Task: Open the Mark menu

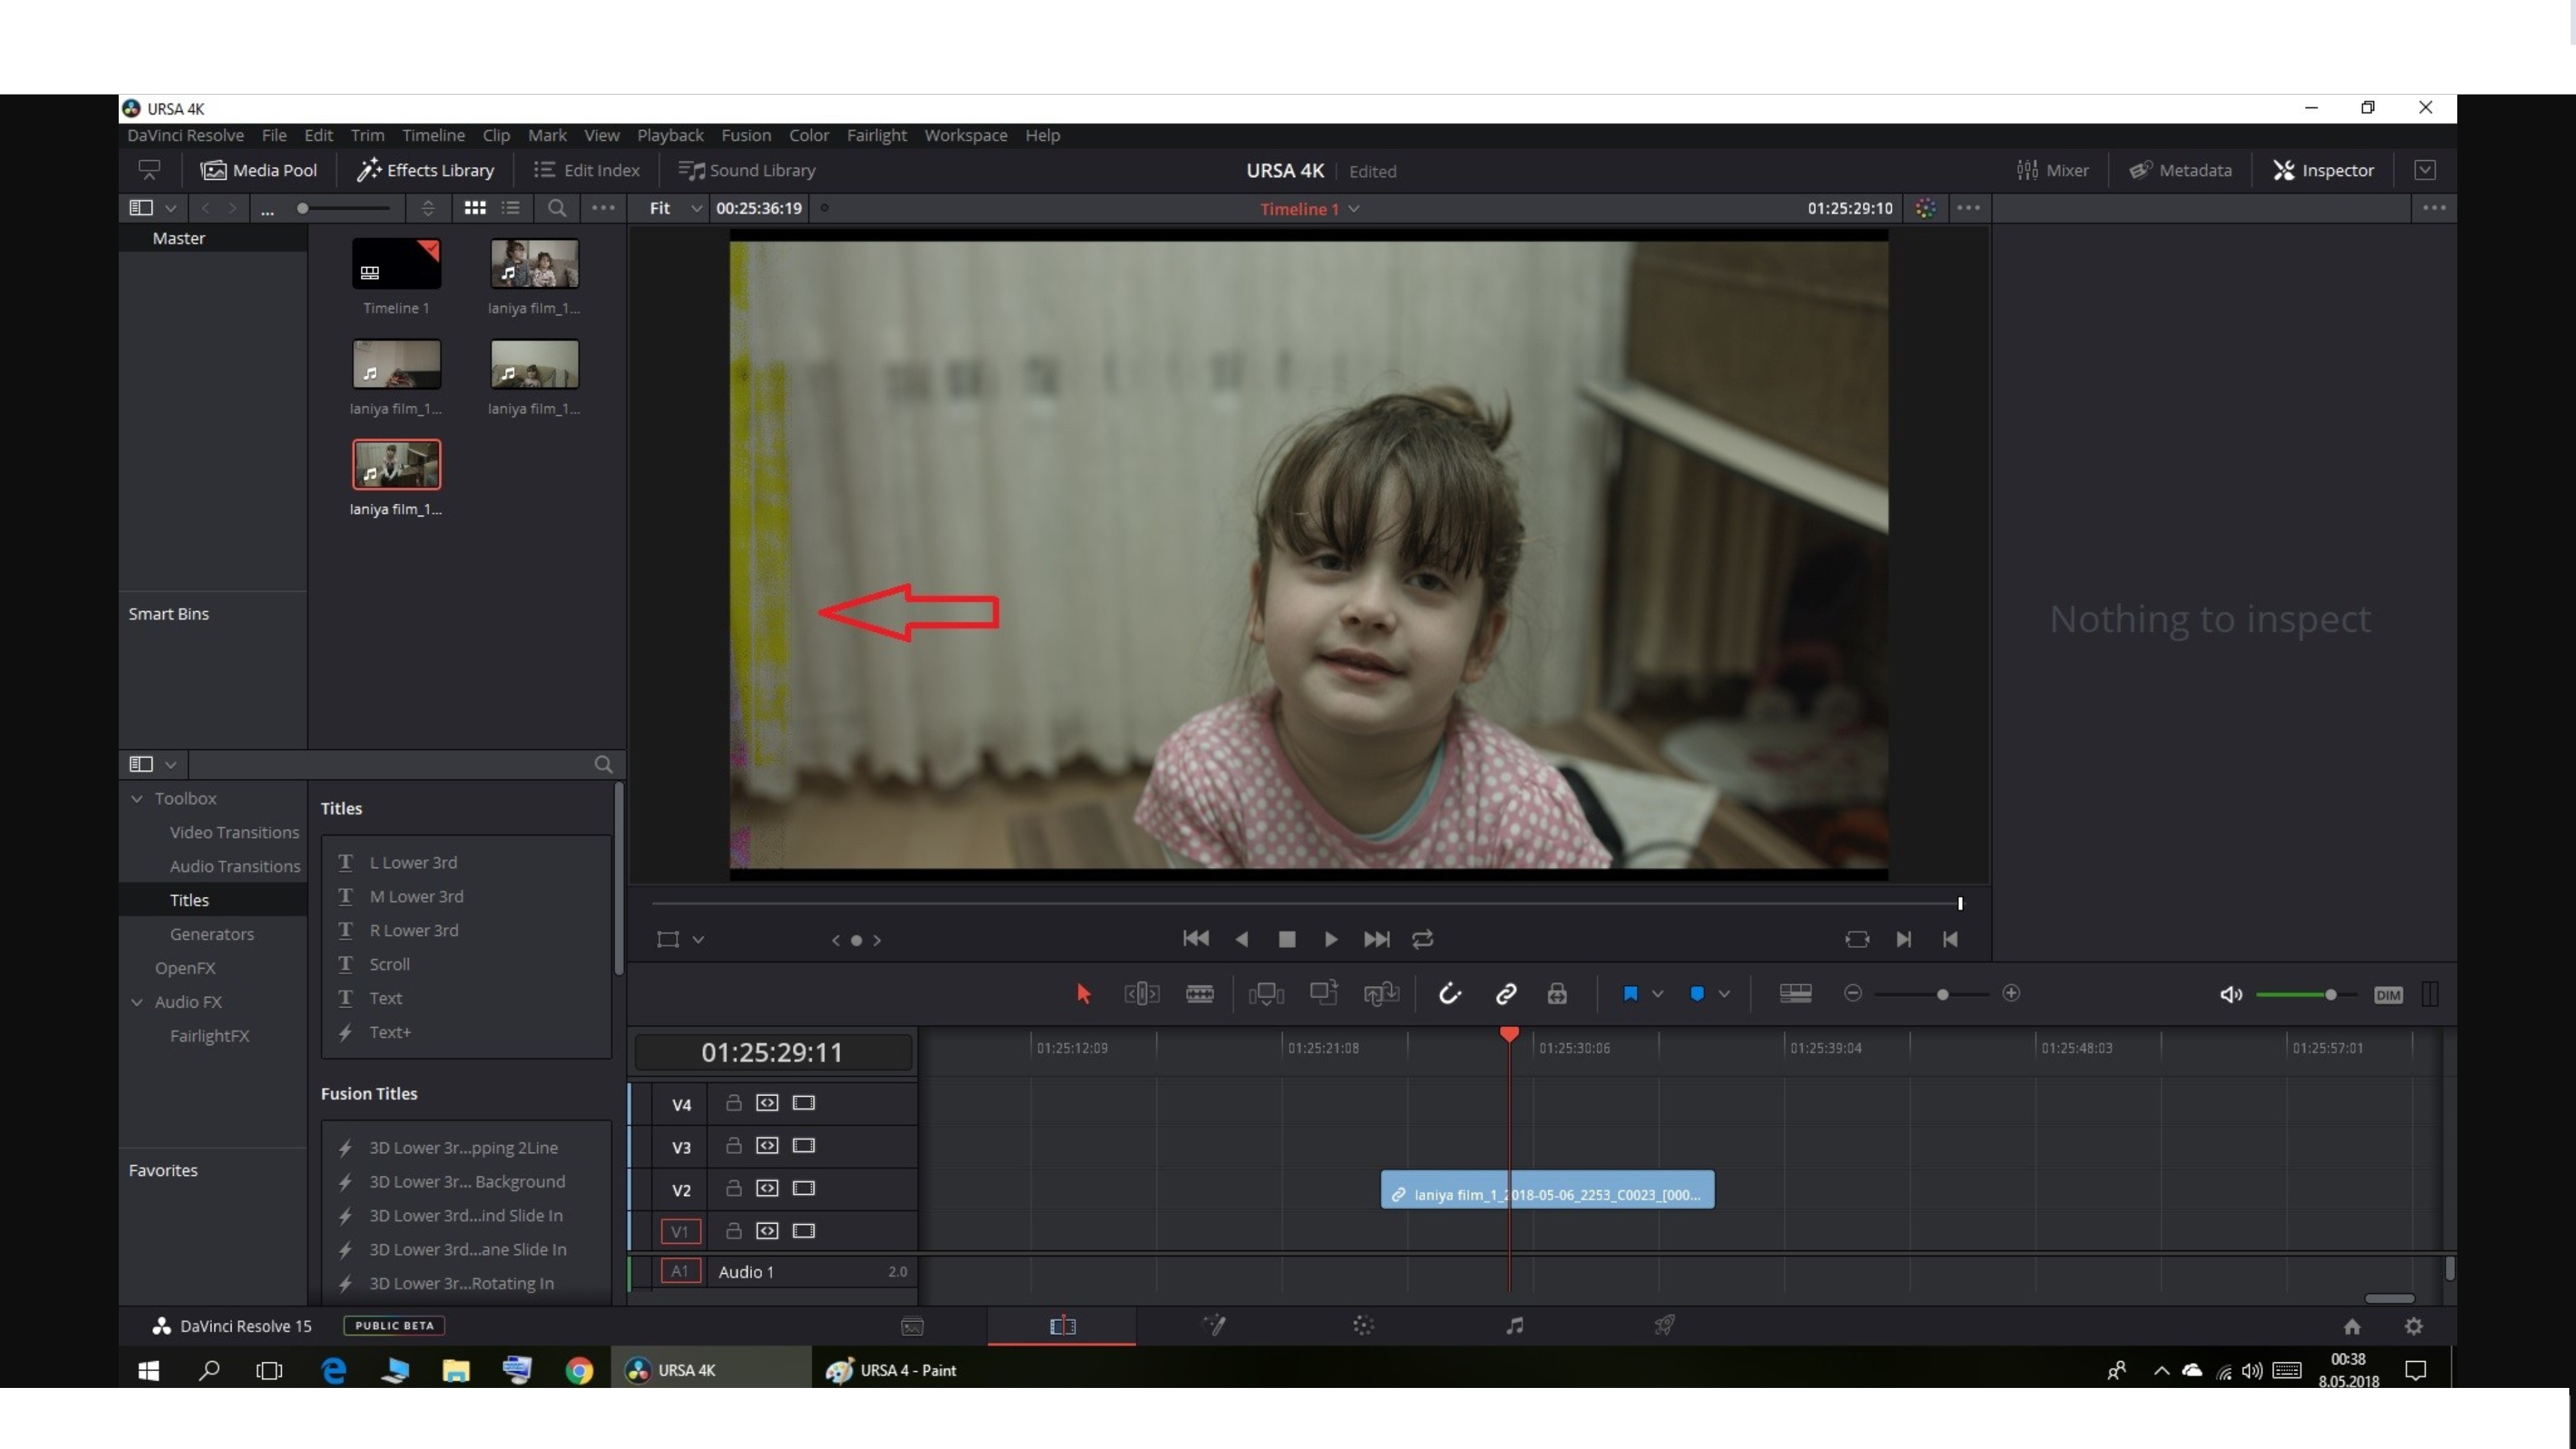Action: pos(547,135)
